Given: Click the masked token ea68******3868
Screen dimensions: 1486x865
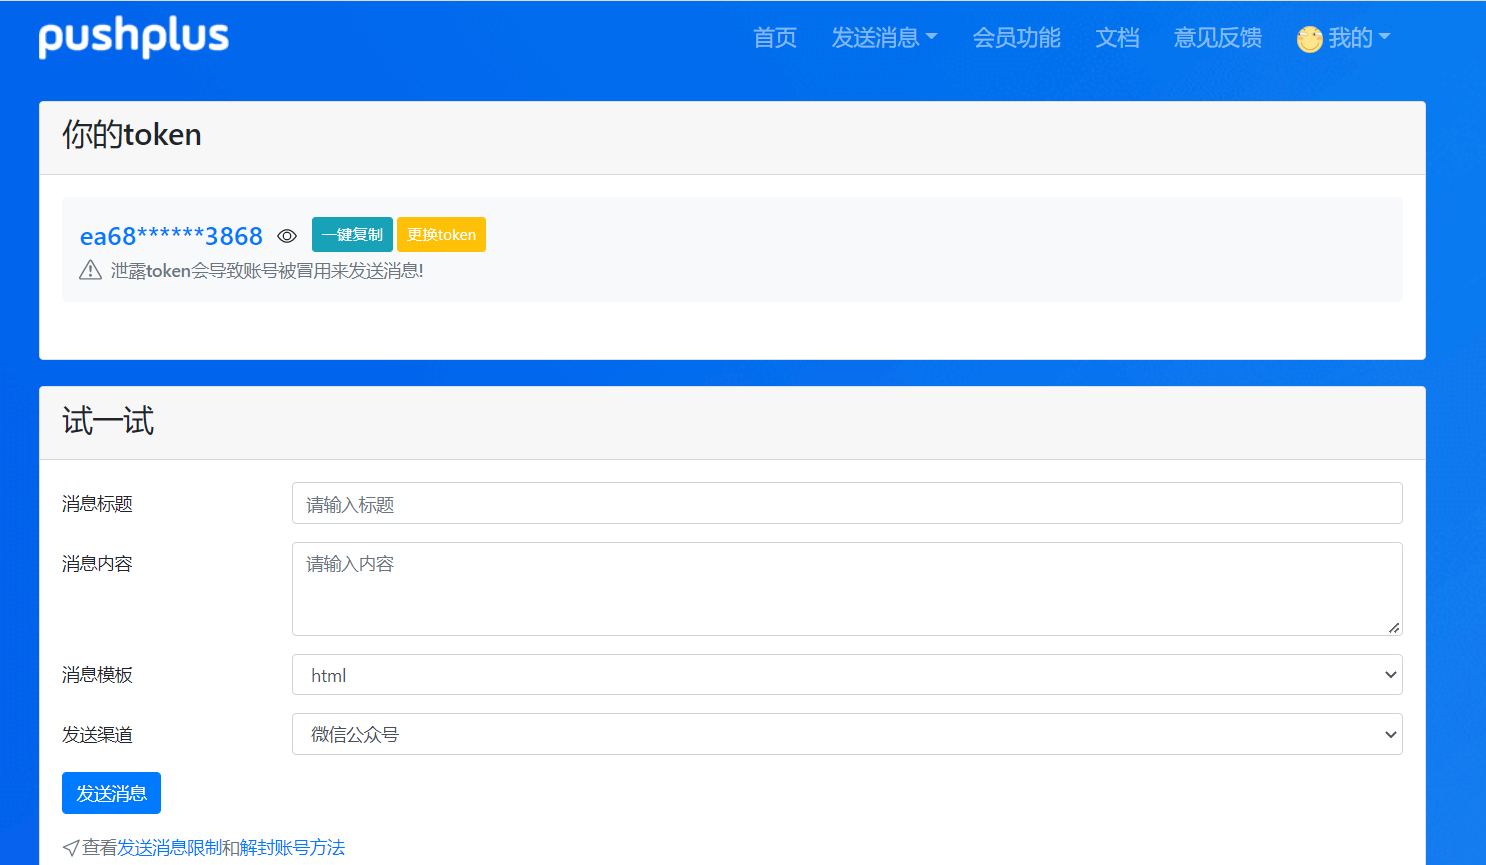Looking at the screenshot, I should tap(171, 236).
